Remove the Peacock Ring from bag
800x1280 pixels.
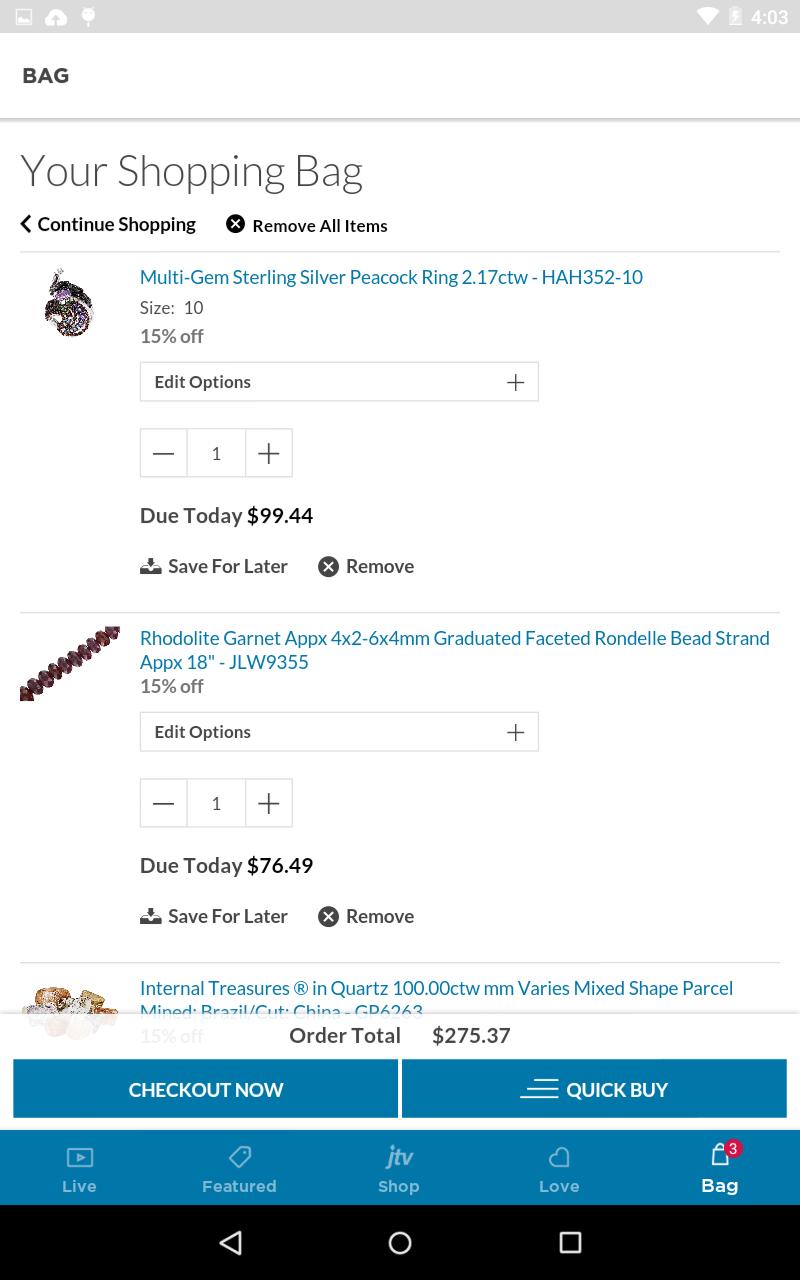pos(366,566)
